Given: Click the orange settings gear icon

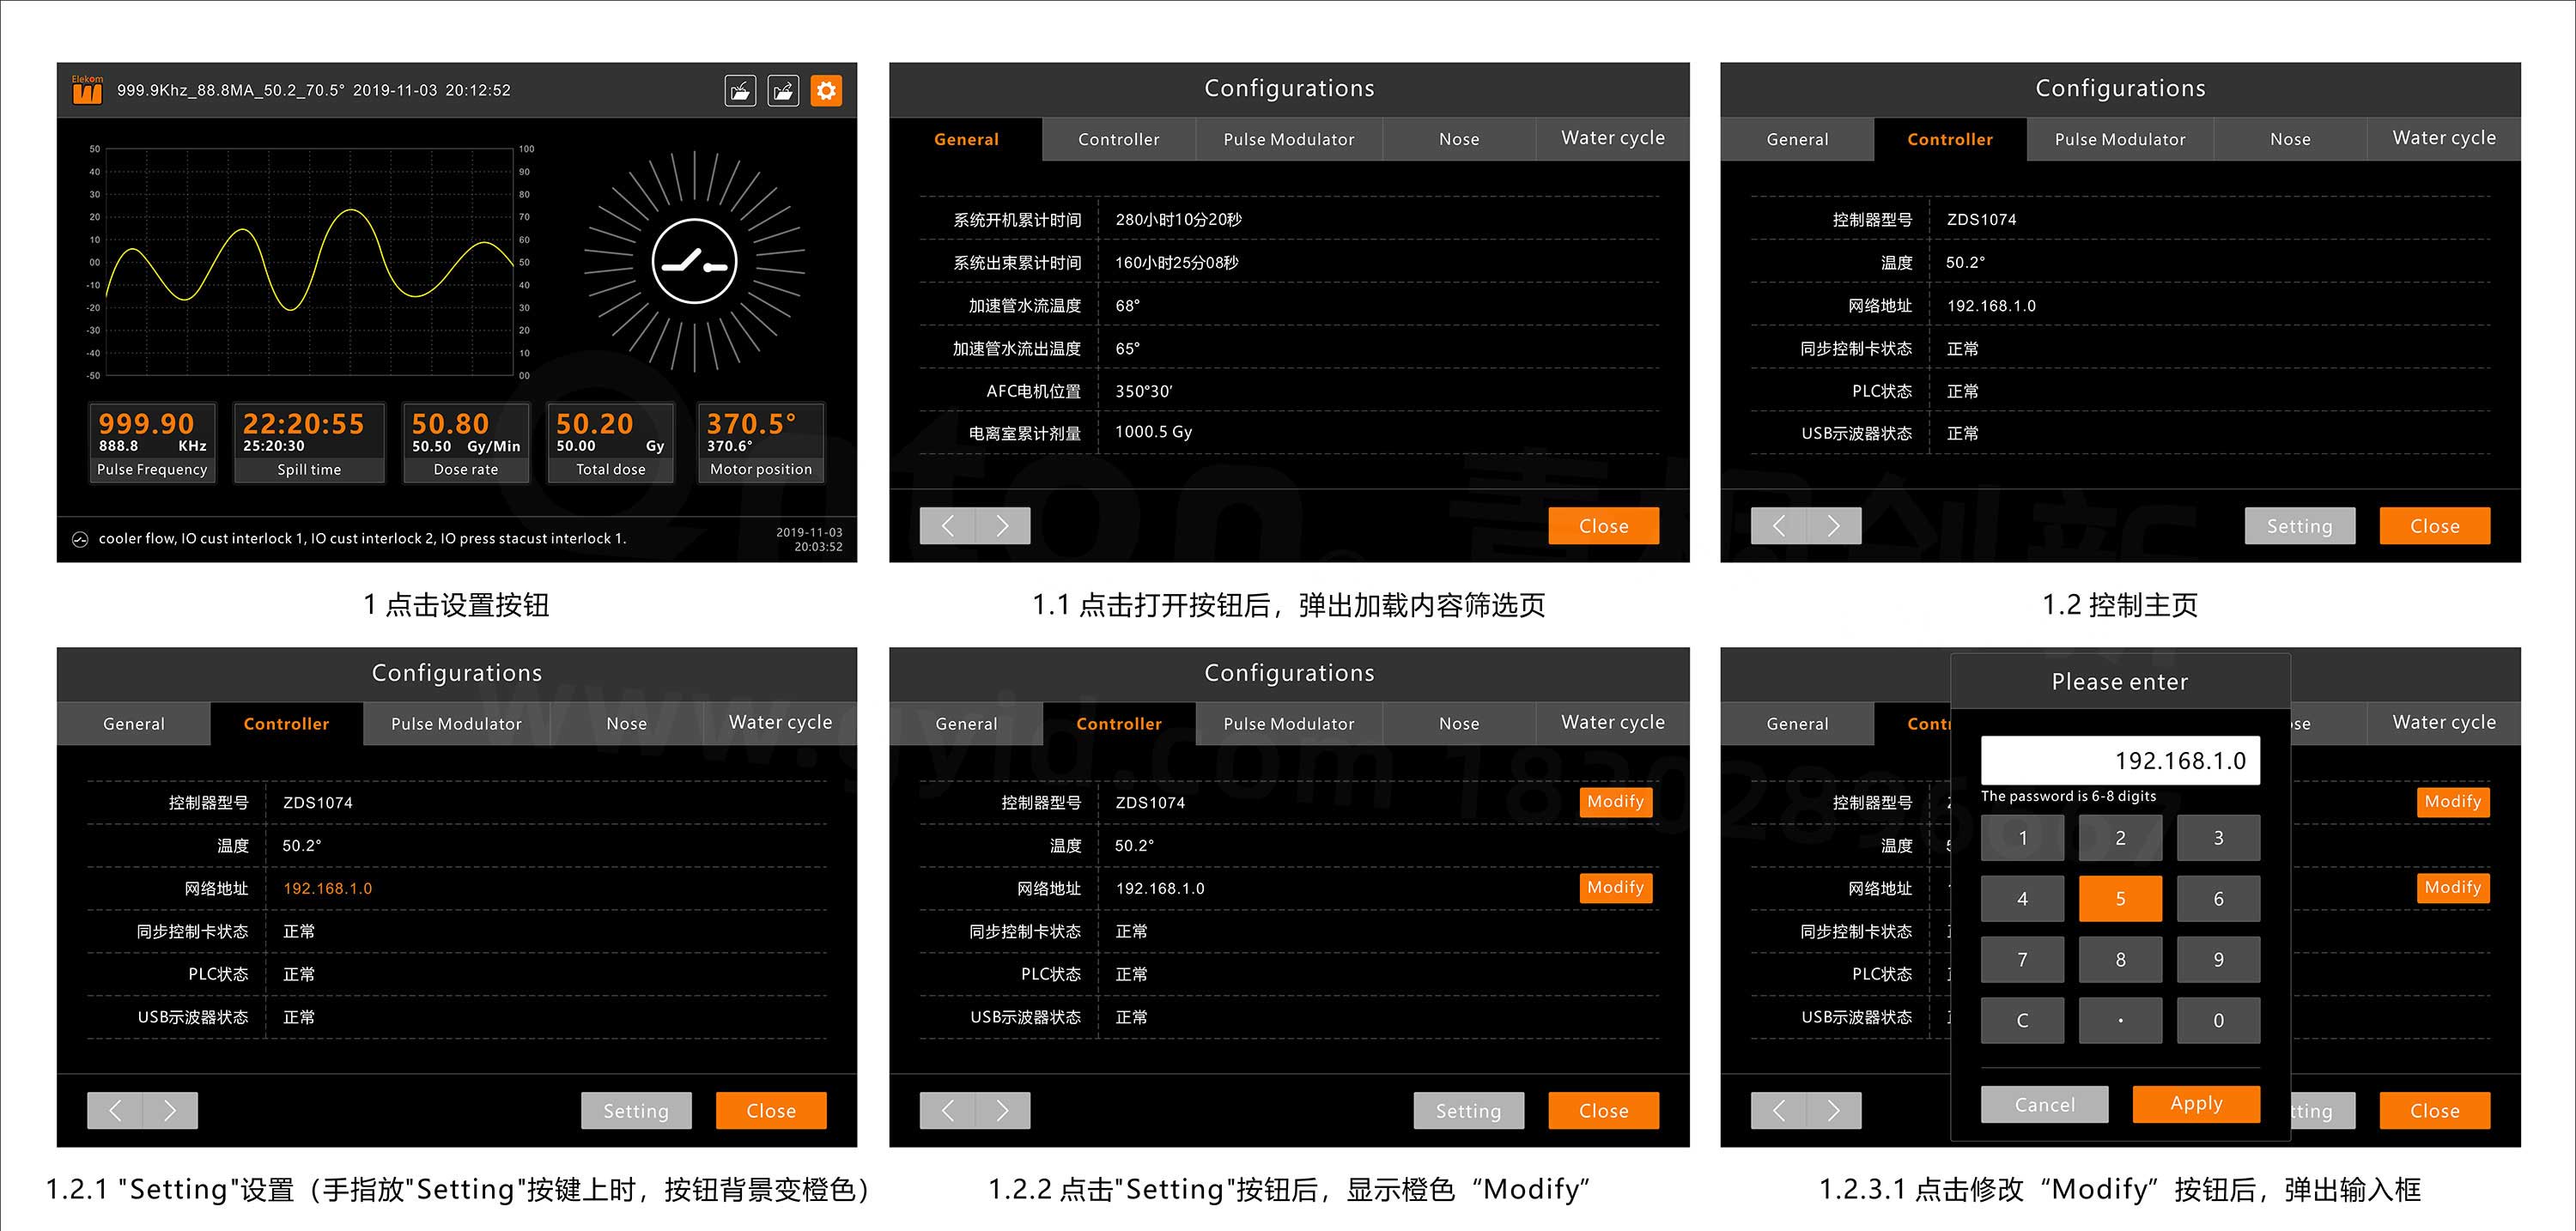Looking at the screenshot, I should (x=825, y=91).
